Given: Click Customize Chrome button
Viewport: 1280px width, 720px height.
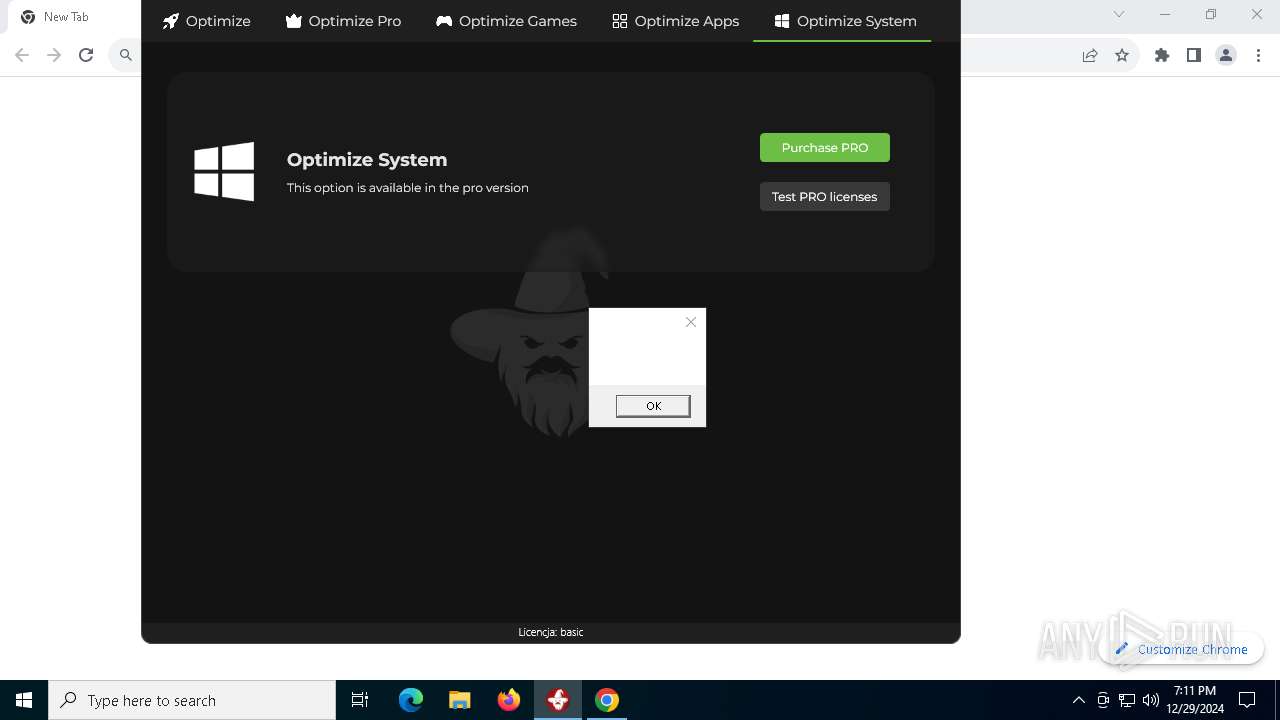Looking at the screenshot, I should (1181, 649).
